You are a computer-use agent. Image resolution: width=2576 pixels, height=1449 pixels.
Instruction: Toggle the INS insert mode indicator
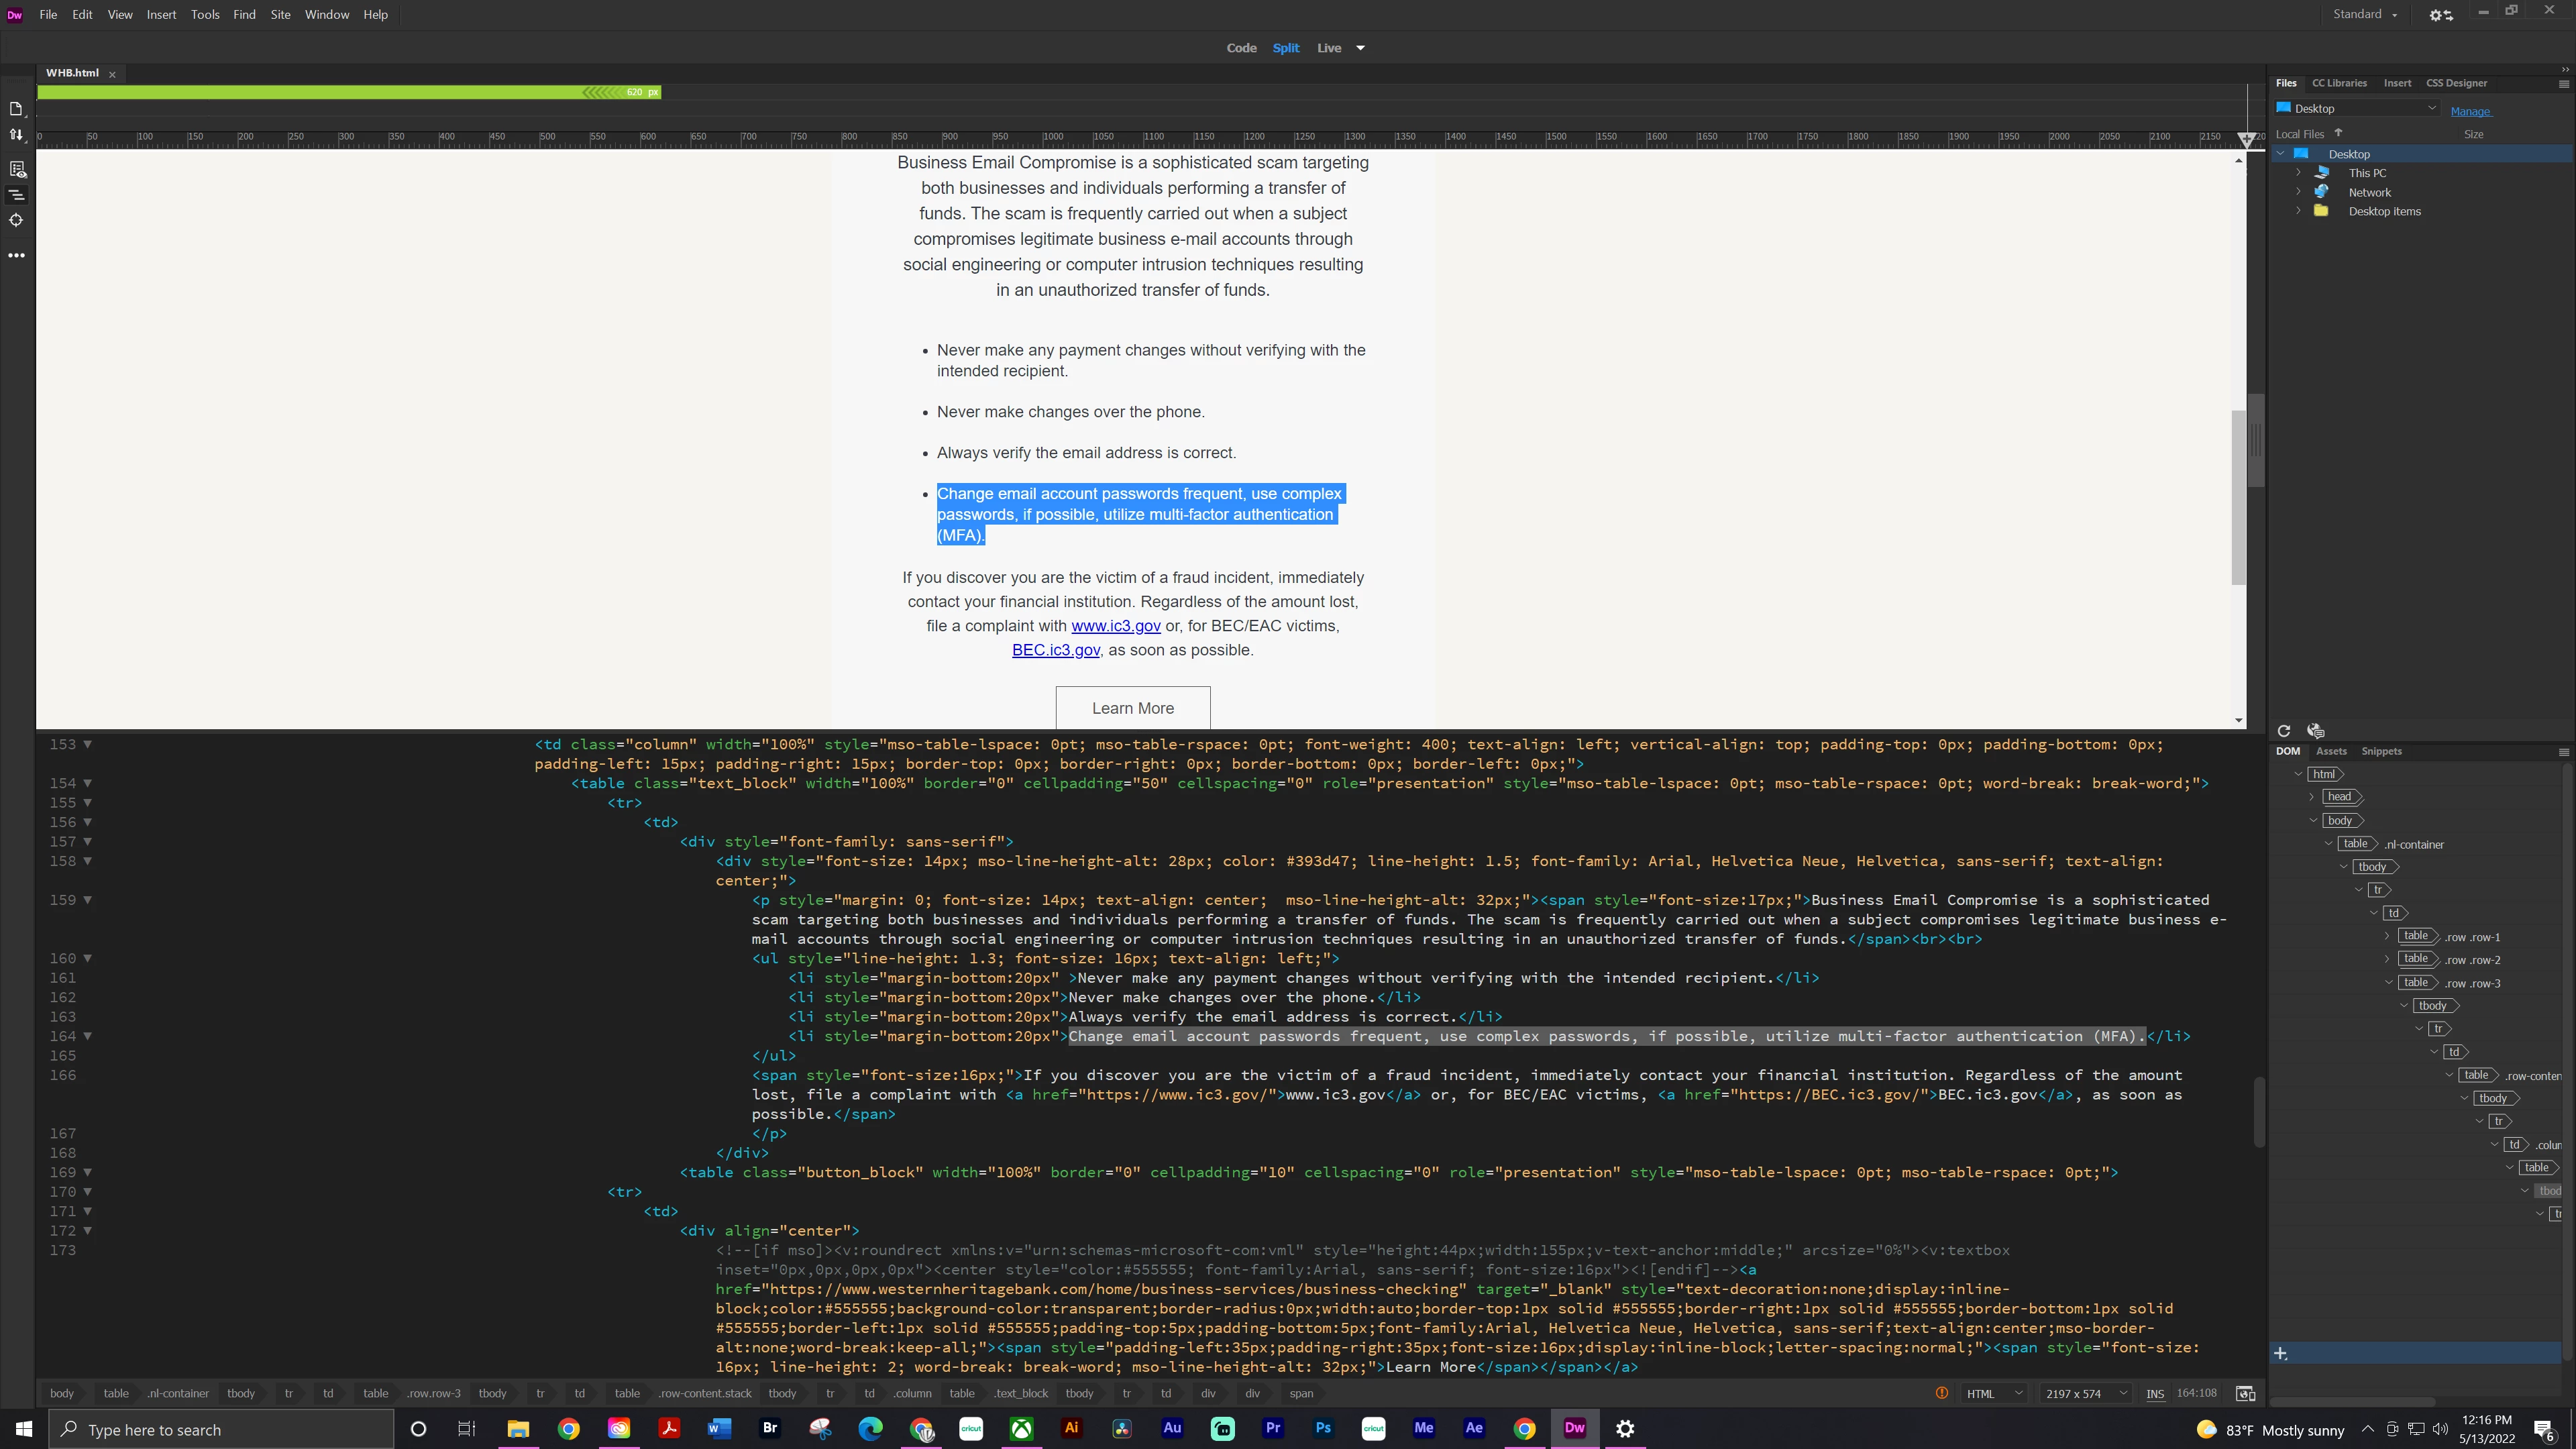tap(2155, 1393)
